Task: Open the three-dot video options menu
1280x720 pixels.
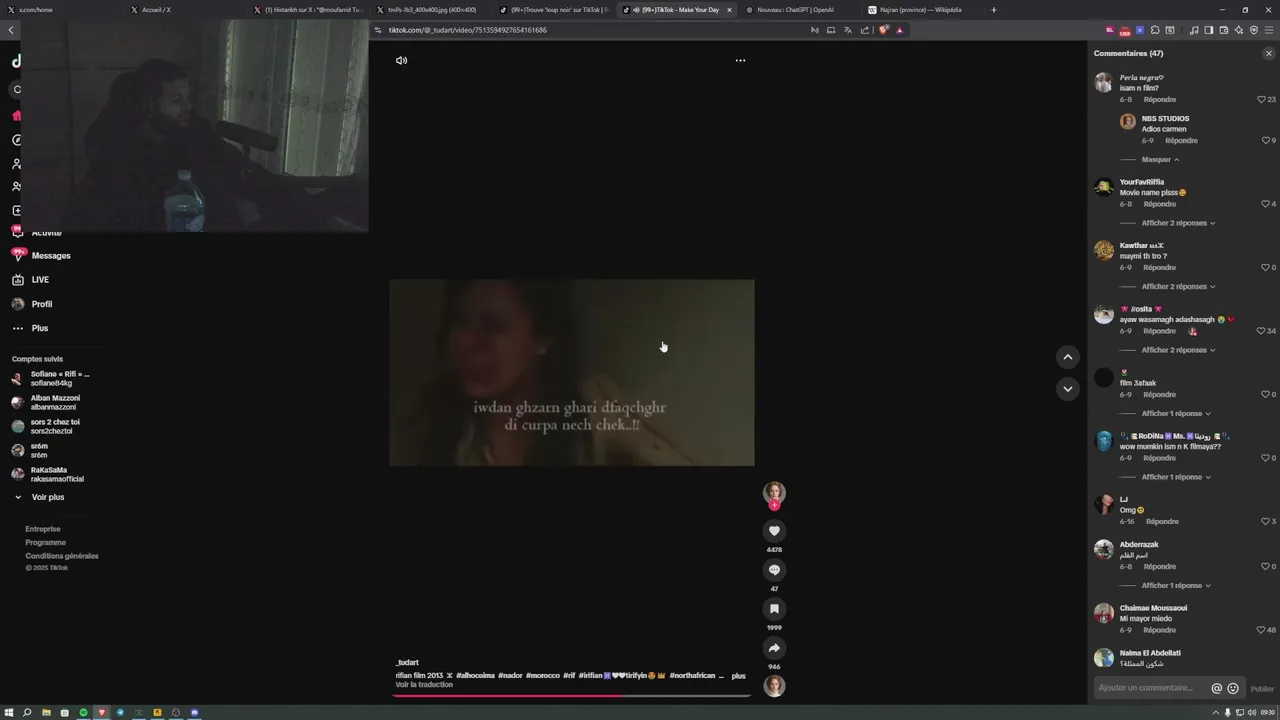Action: point(740,60)
